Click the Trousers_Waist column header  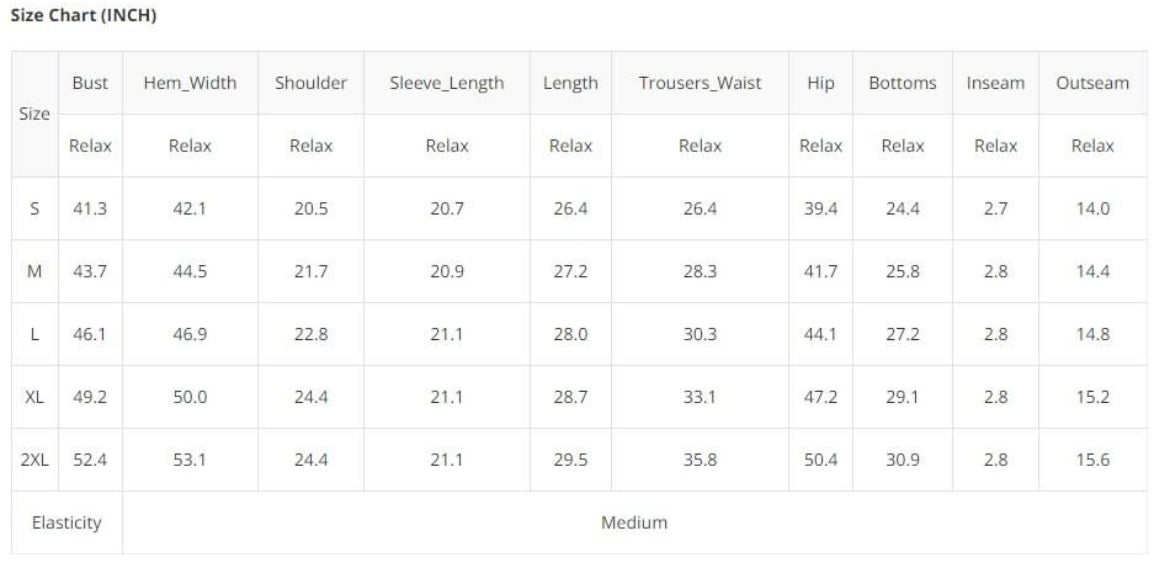tap(700, 83)
